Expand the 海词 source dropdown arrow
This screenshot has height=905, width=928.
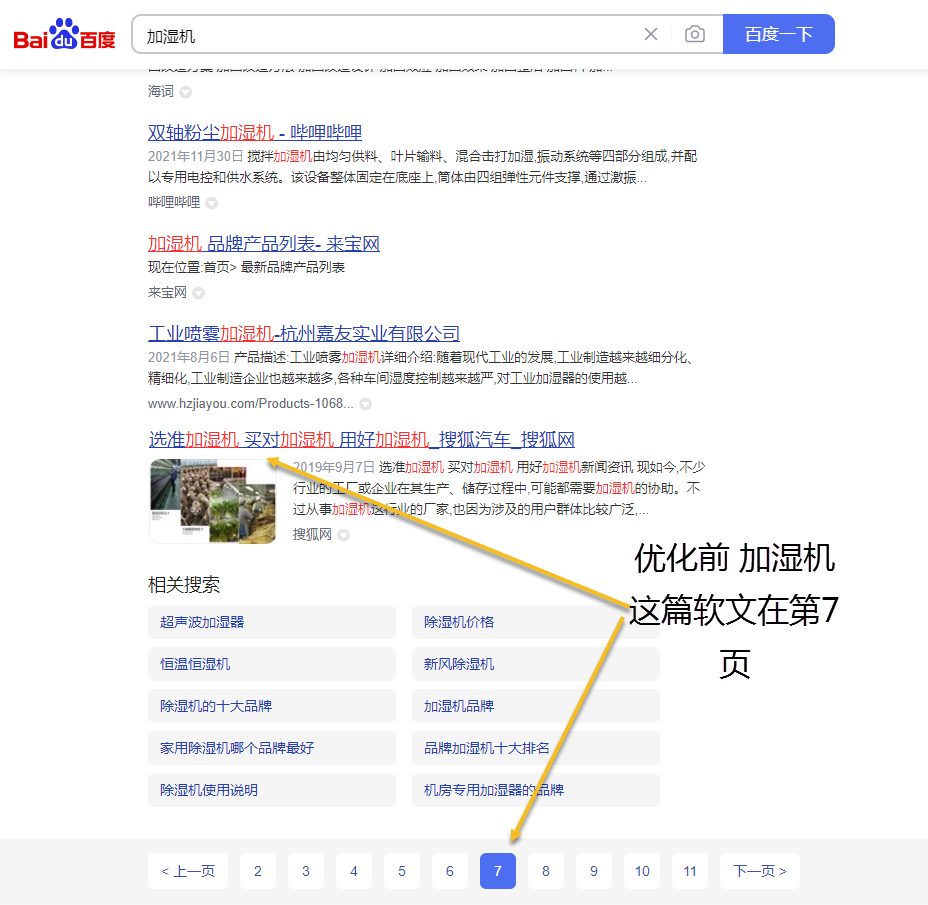185,92
